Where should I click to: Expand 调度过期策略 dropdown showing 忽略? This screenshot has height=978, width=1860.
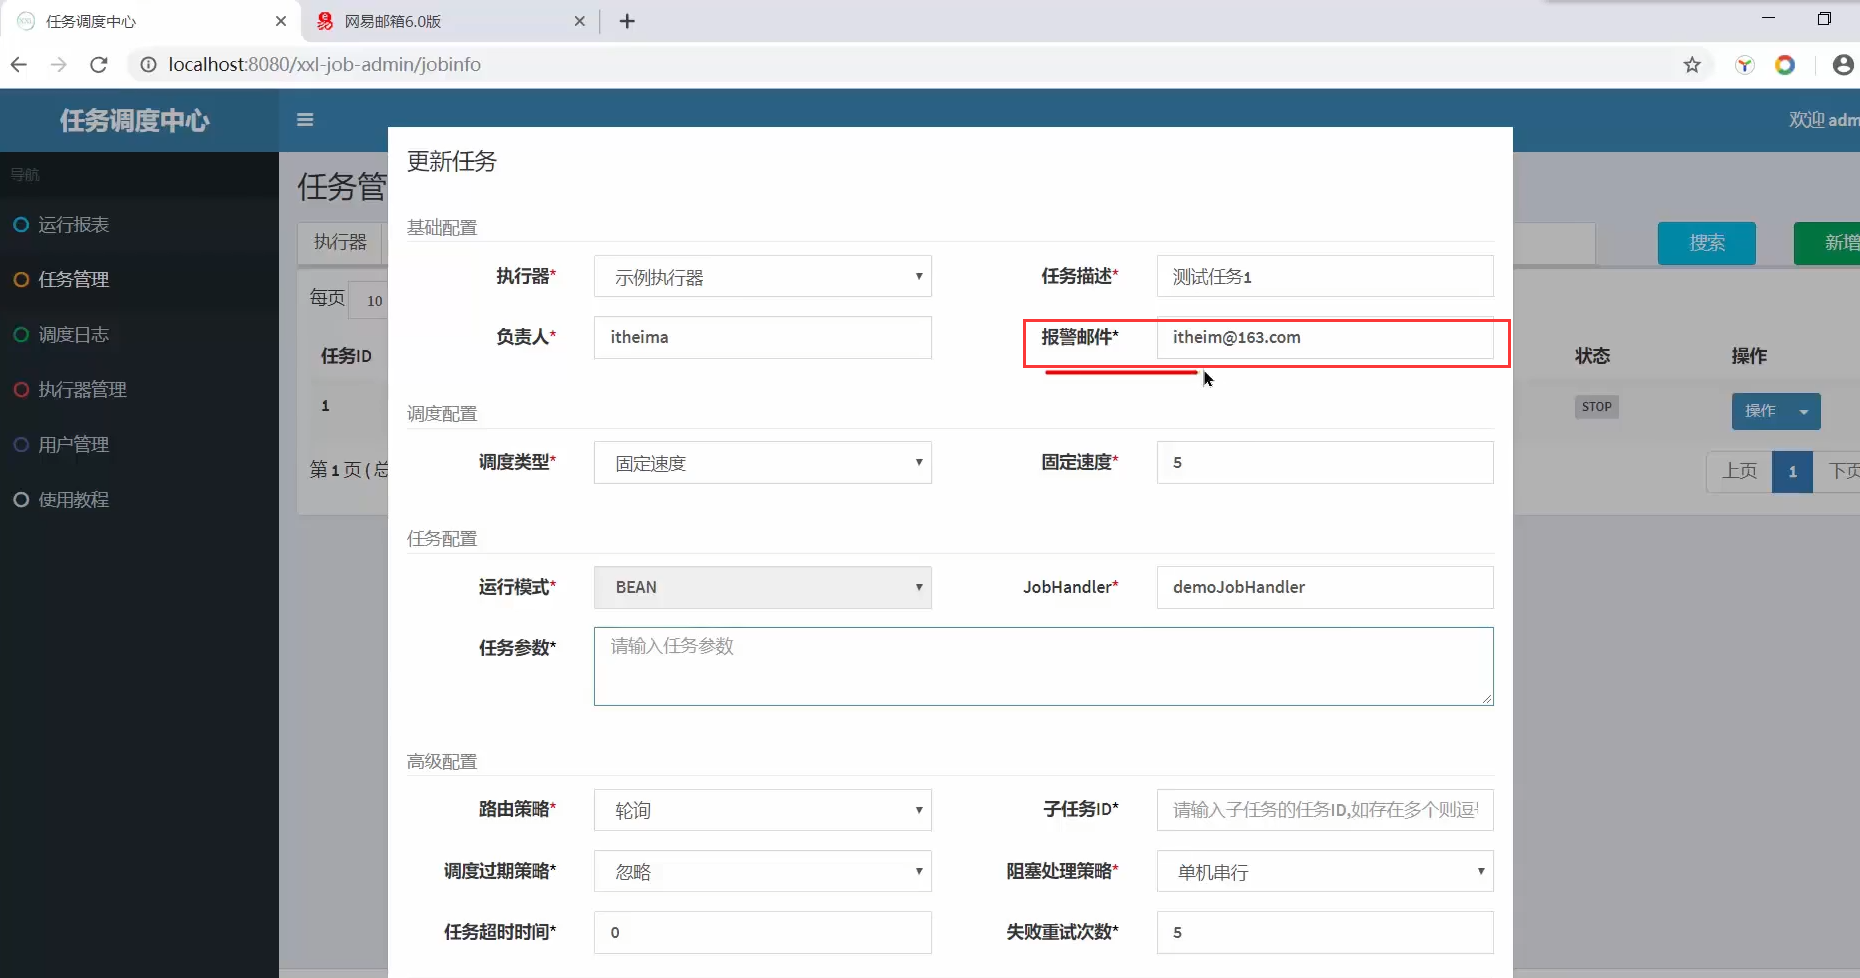coord(763,871)
